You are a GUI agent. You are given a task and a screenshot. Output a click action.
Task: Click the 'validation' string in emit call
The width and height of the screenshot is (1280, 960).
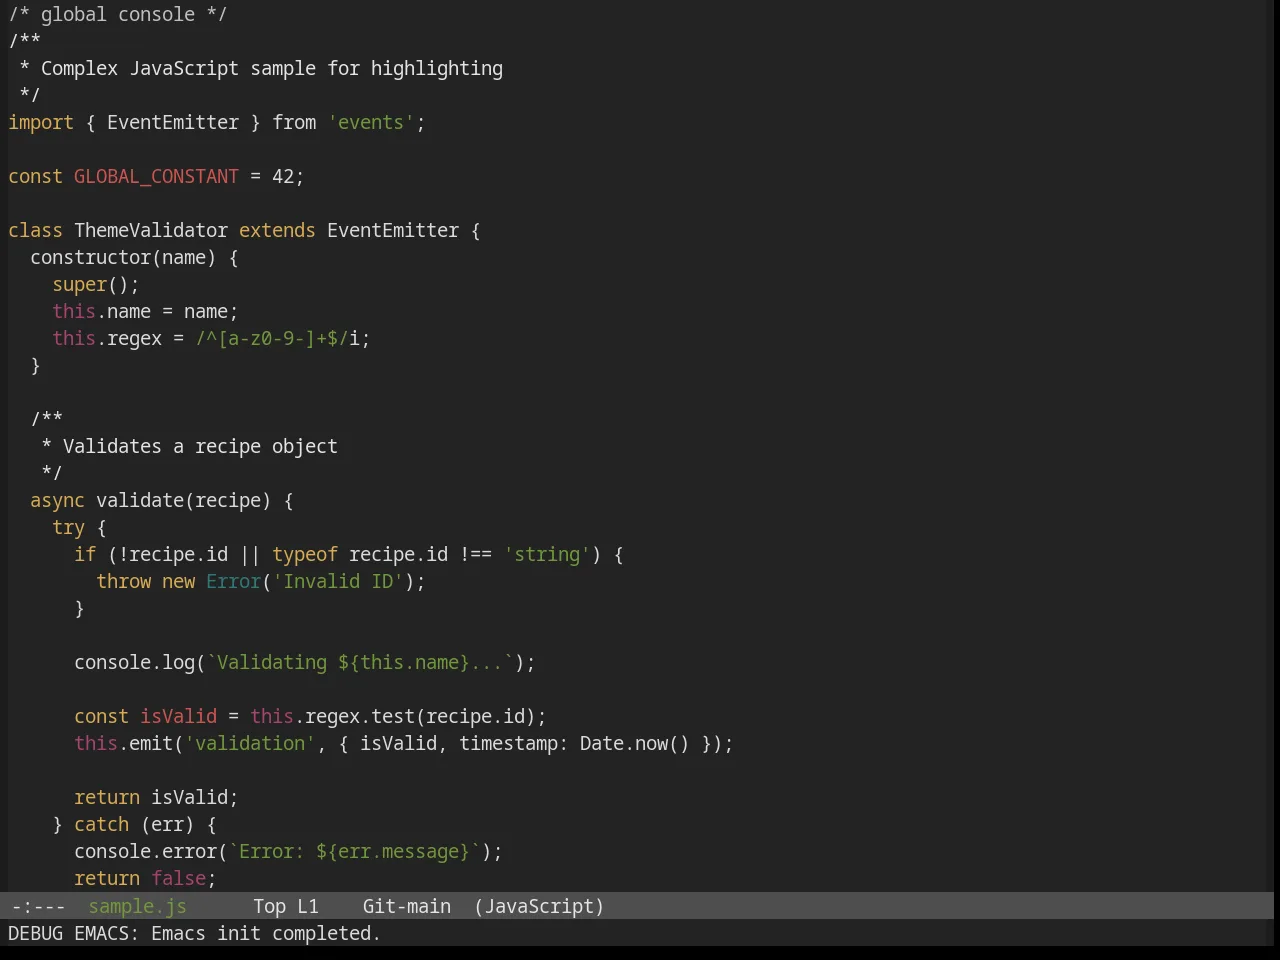click(x=250, y=744)
